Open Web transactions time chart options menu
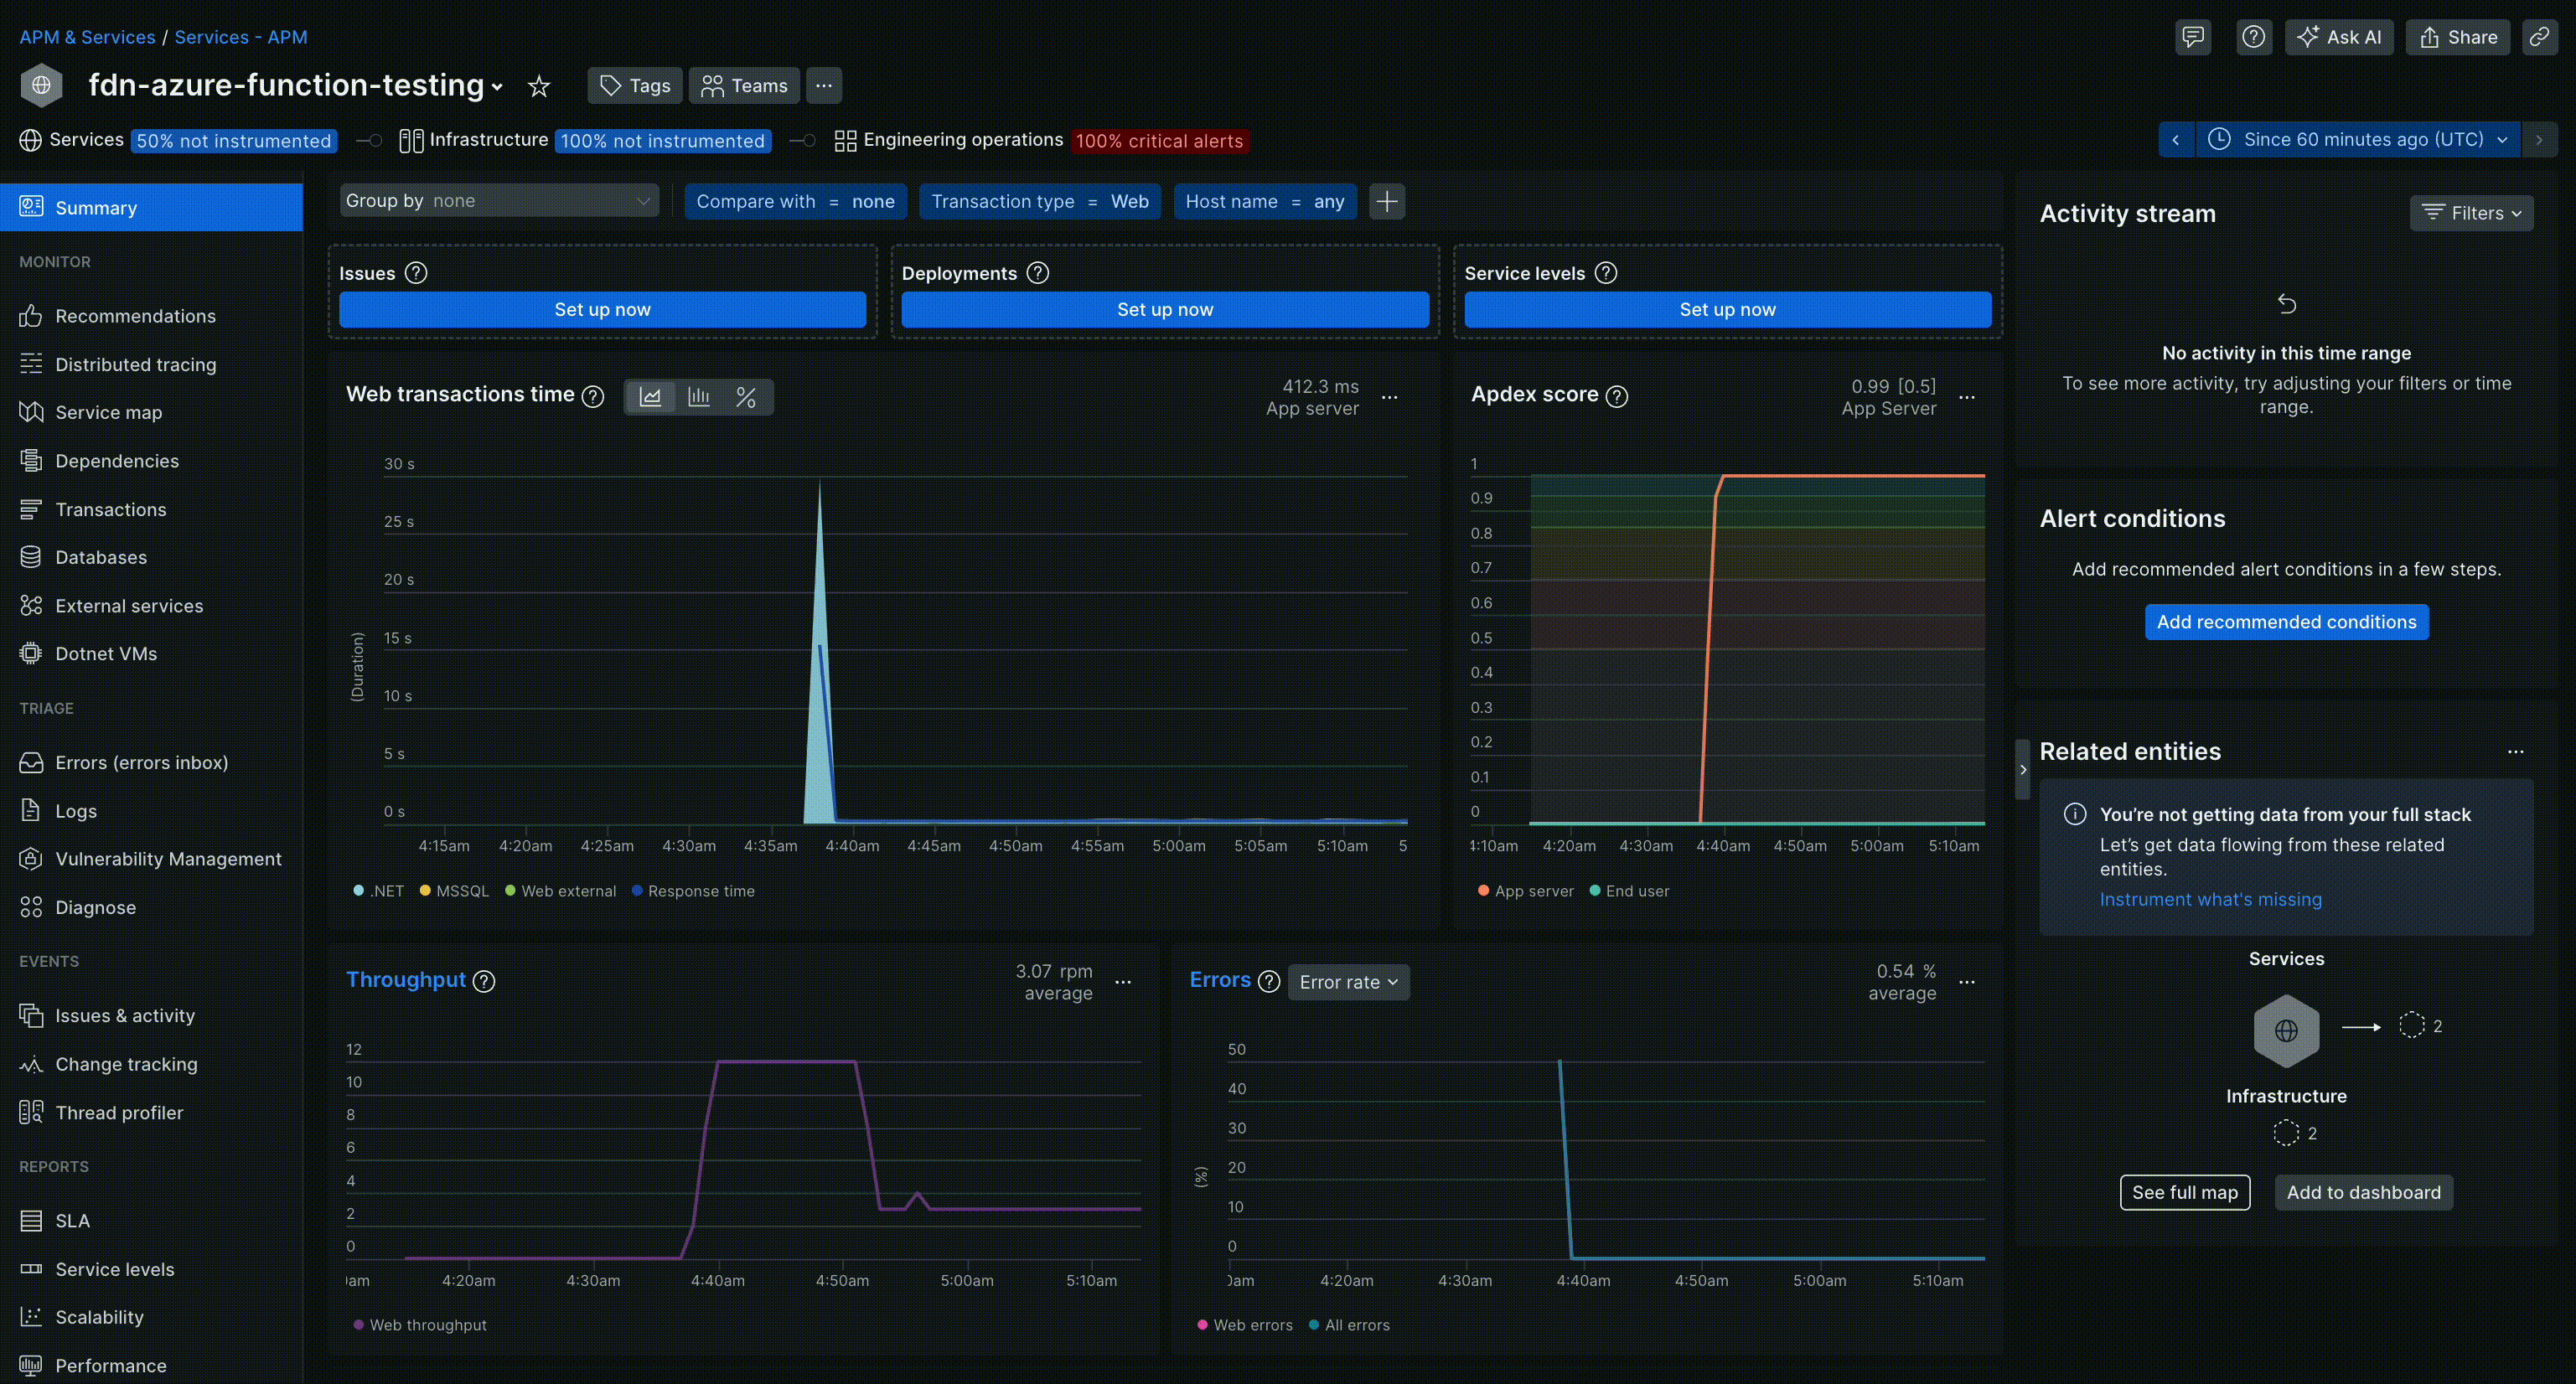Image resolution: width=2576 pixels, height=1384 pixels. coord(1389,397)
